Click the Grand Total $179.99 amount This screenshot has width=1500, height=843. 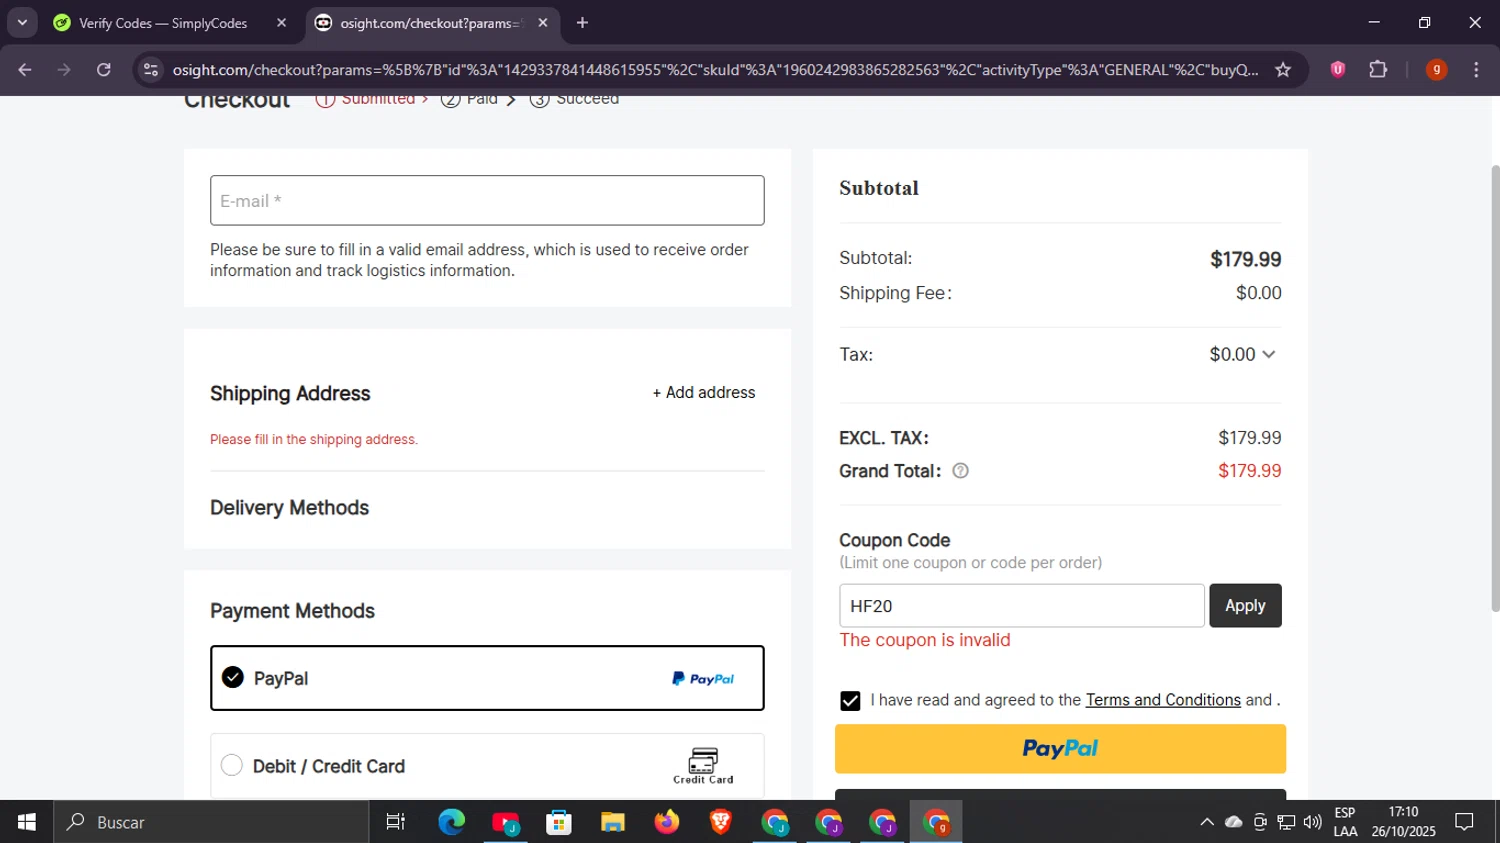(x=1249, y=471)
